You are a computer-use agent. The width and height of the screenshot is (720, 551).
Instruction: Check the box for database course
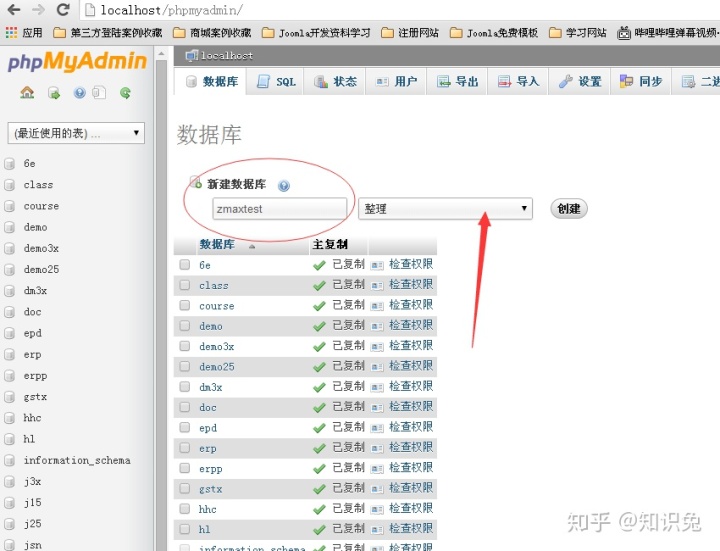coord(185,305)
